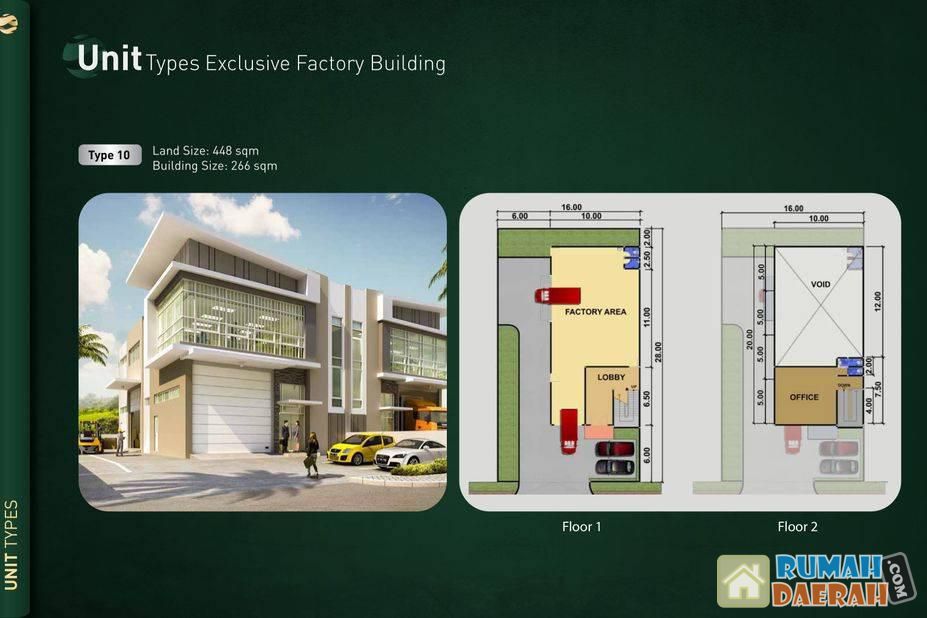The height and width of the screenshot is (618, 927).
Task: Click the Building Size 266 sqm text
Action: pos(214,166)
